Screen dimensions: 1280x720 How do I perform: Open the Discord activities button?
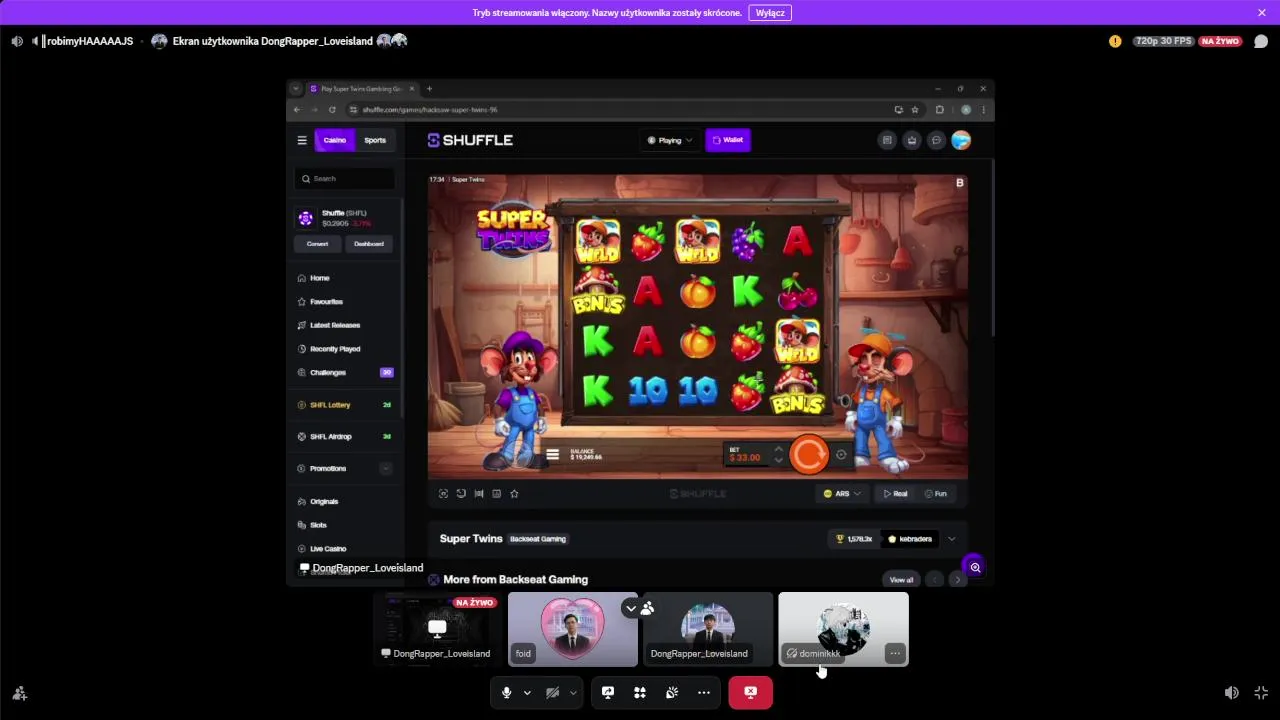pos(640,693)
